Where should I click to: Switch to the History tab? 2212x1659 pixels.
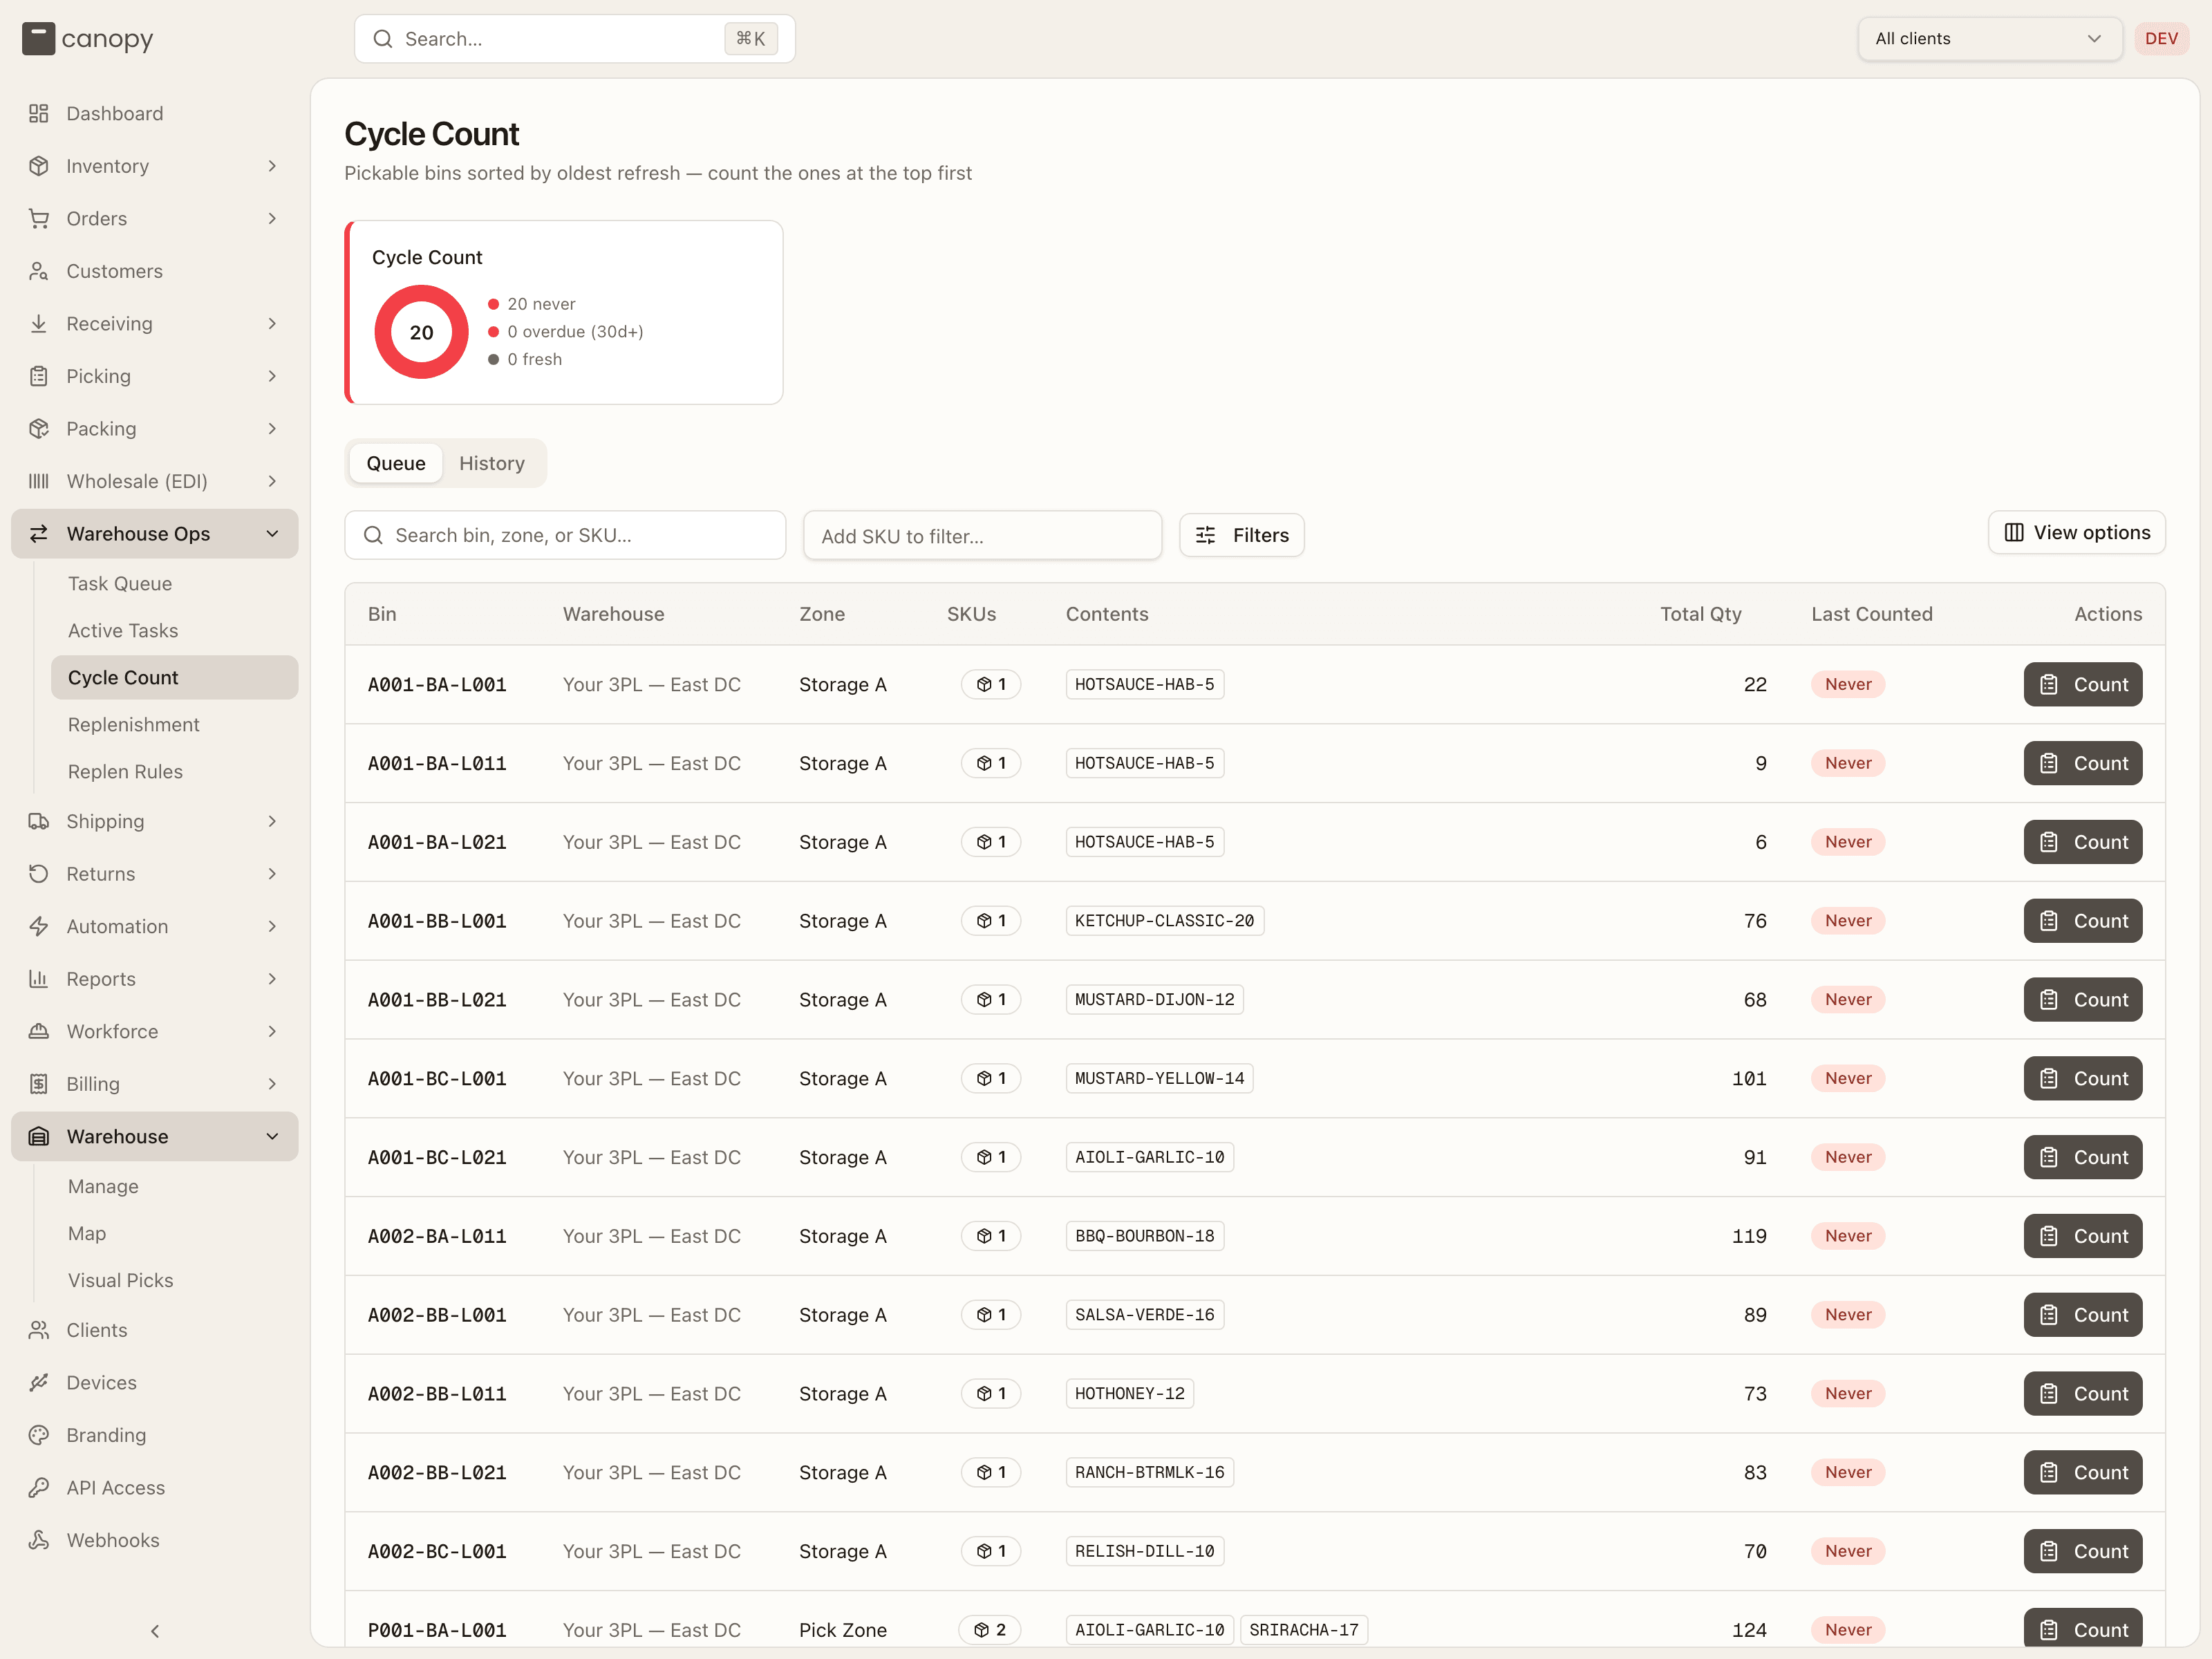point(492,463)
